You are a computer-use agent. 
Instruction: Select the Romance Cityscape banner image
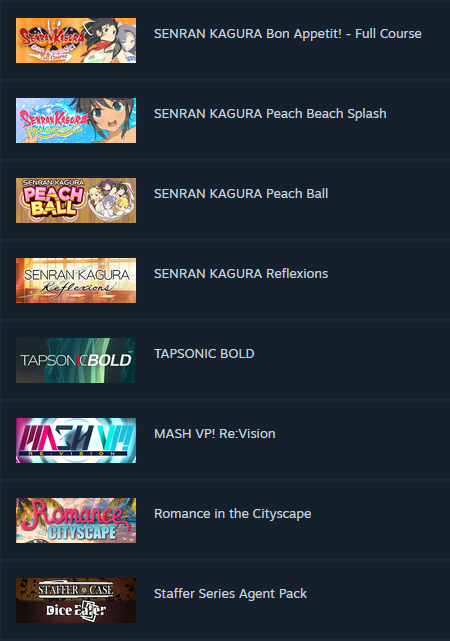76,520
